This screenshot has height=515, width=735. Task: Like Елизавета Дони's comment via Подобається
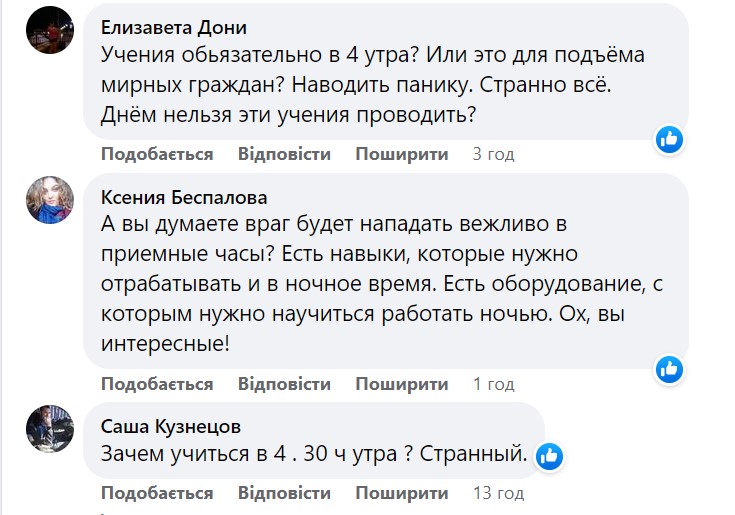click(157, 155)
